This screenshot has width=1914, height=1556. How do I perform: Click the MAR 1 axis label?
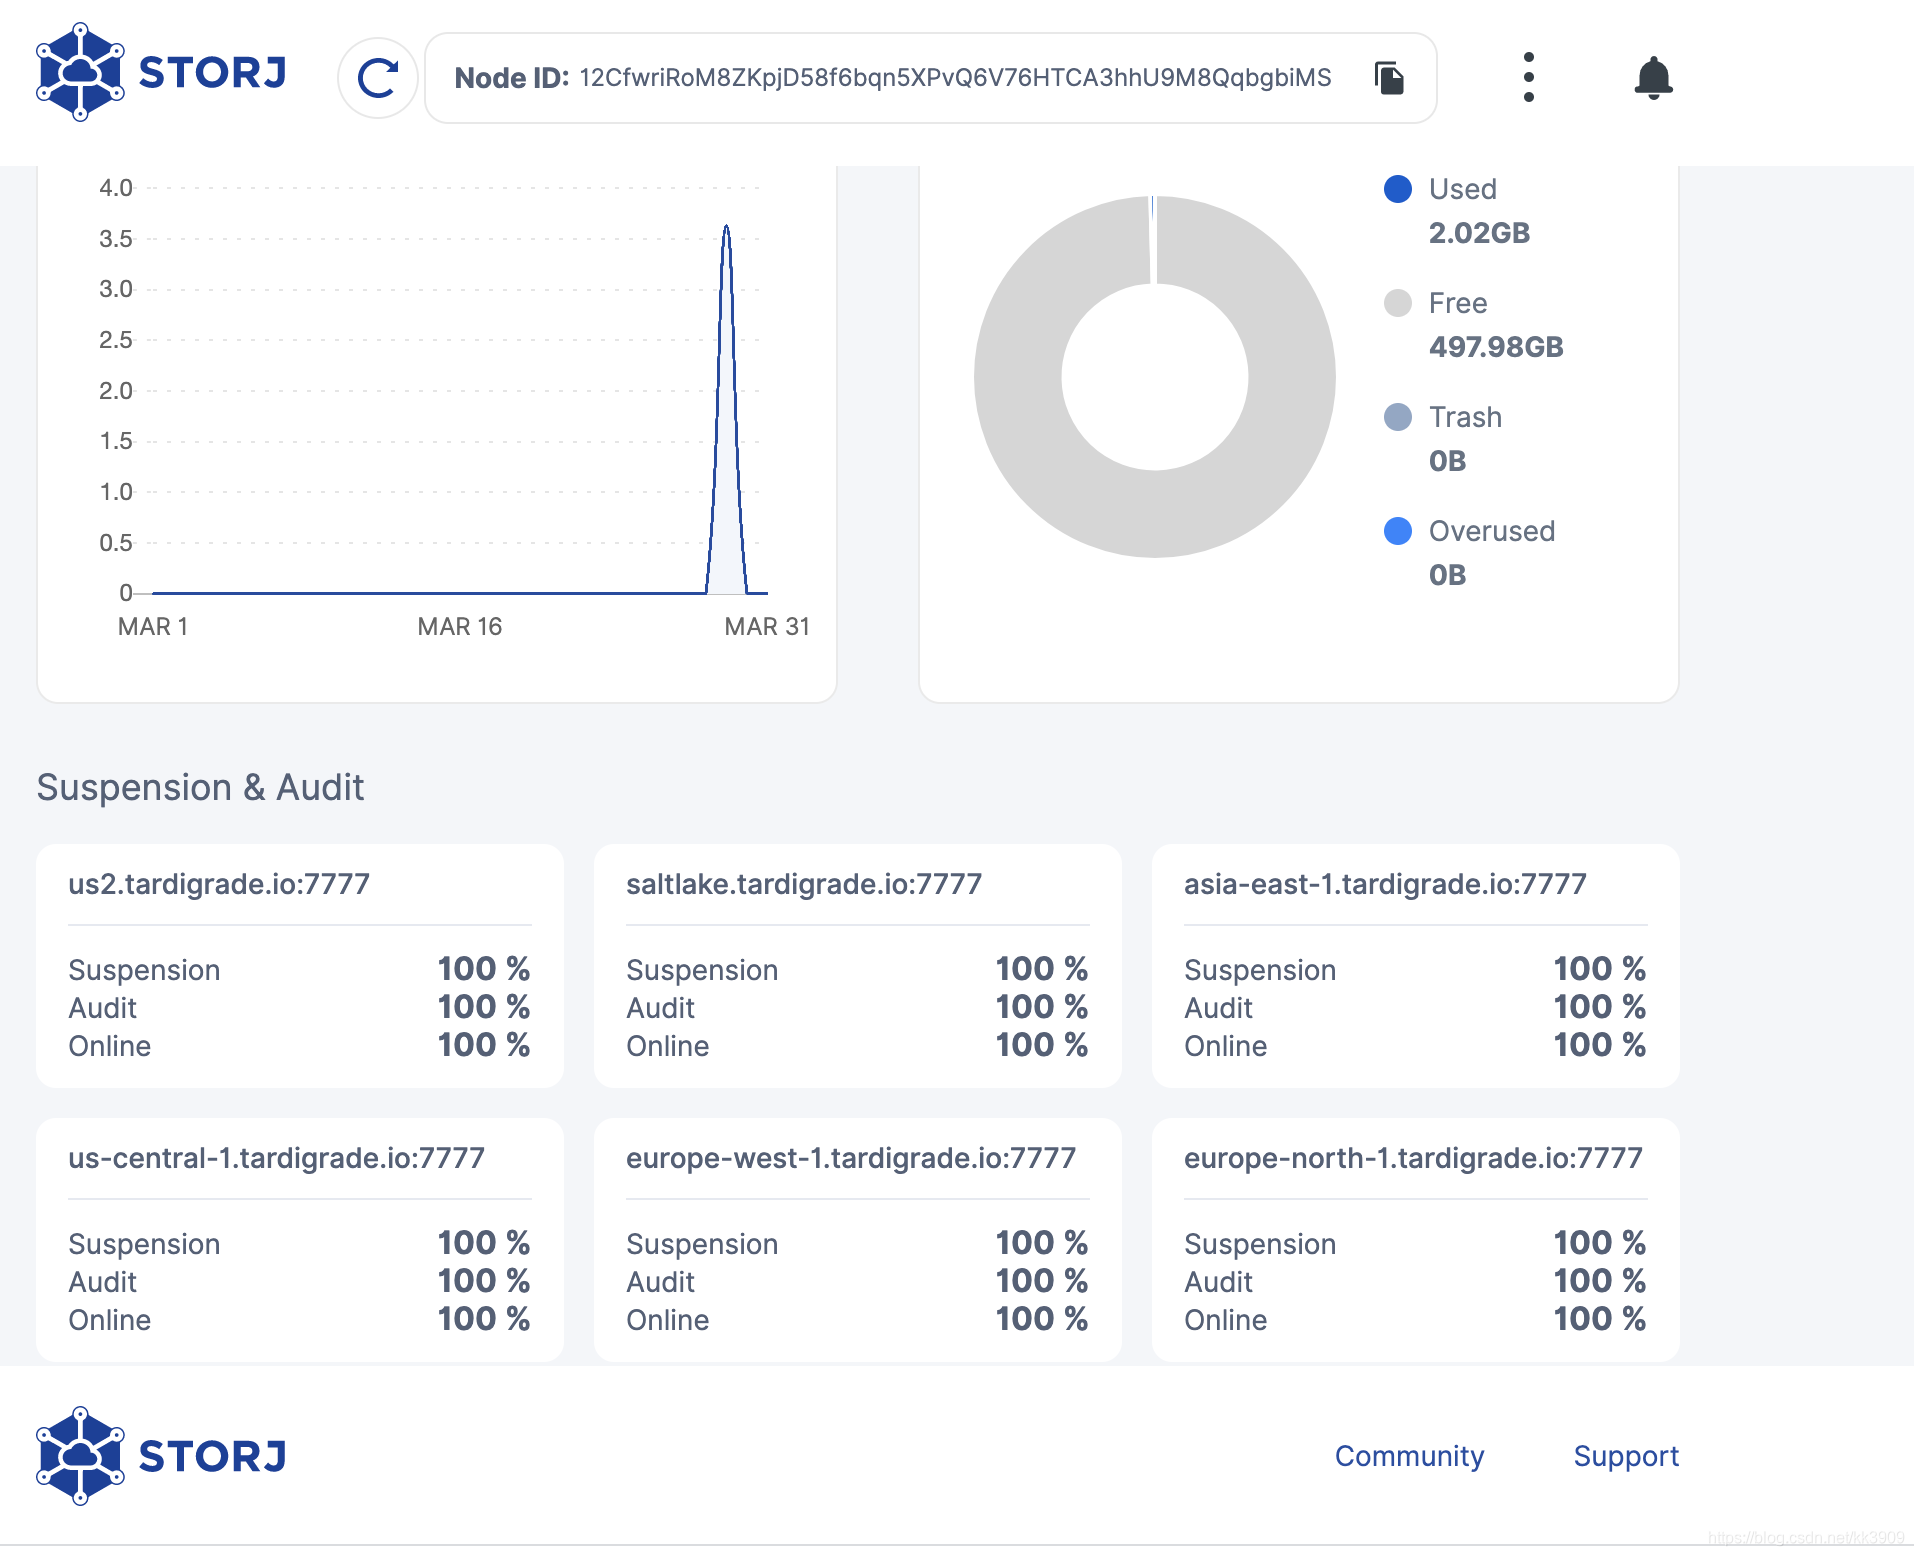coord(153,626)
